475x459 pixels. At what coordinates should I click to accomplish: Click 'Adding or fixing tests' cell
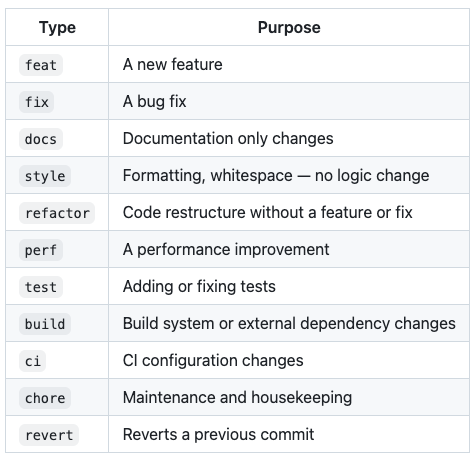pyautogui.click(x=199, y=286)
